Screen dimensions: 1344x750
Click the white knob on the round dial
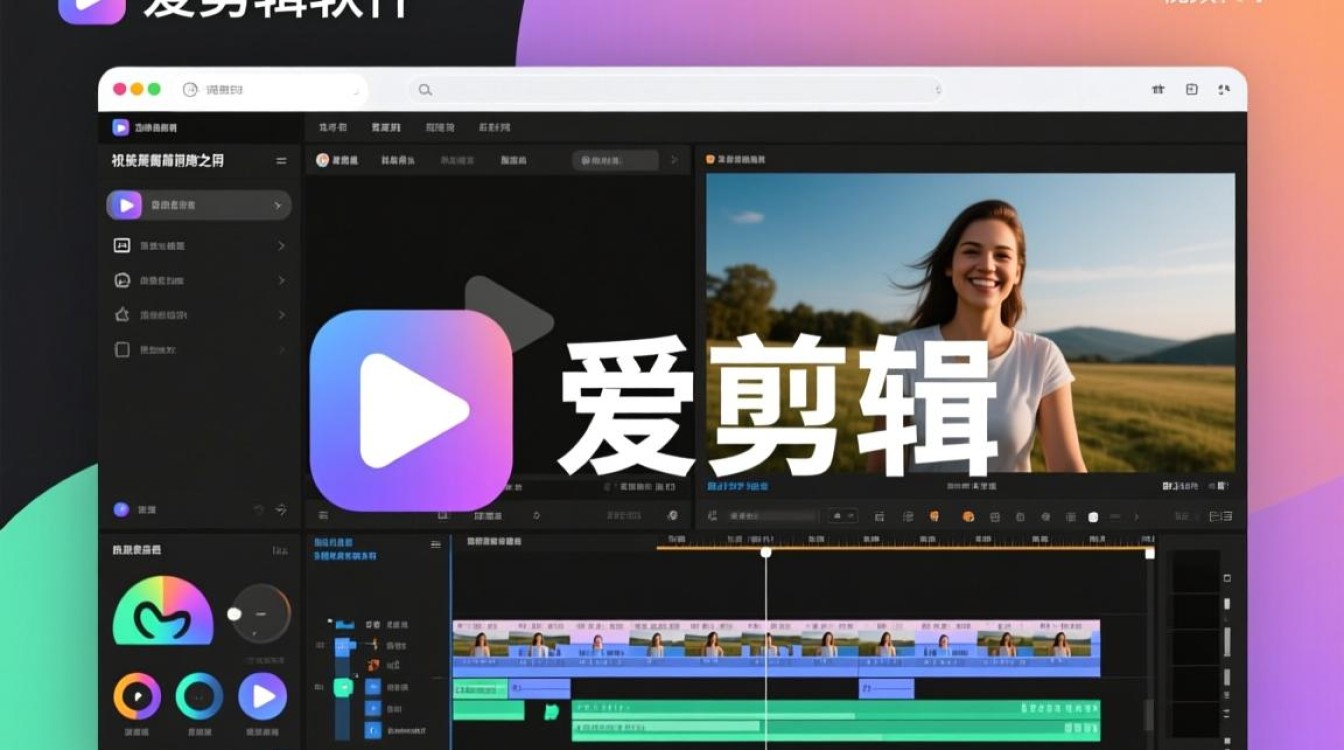tap(234, 613)
